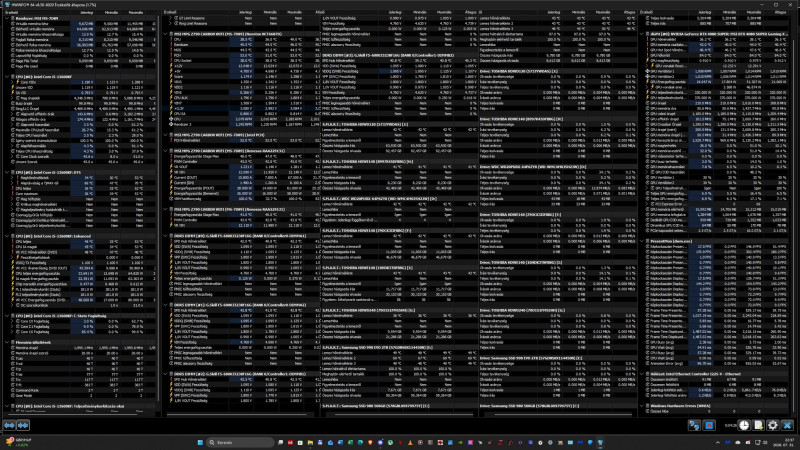
Task: Select the Page File Used row
Action: click(x=81, y=66)
